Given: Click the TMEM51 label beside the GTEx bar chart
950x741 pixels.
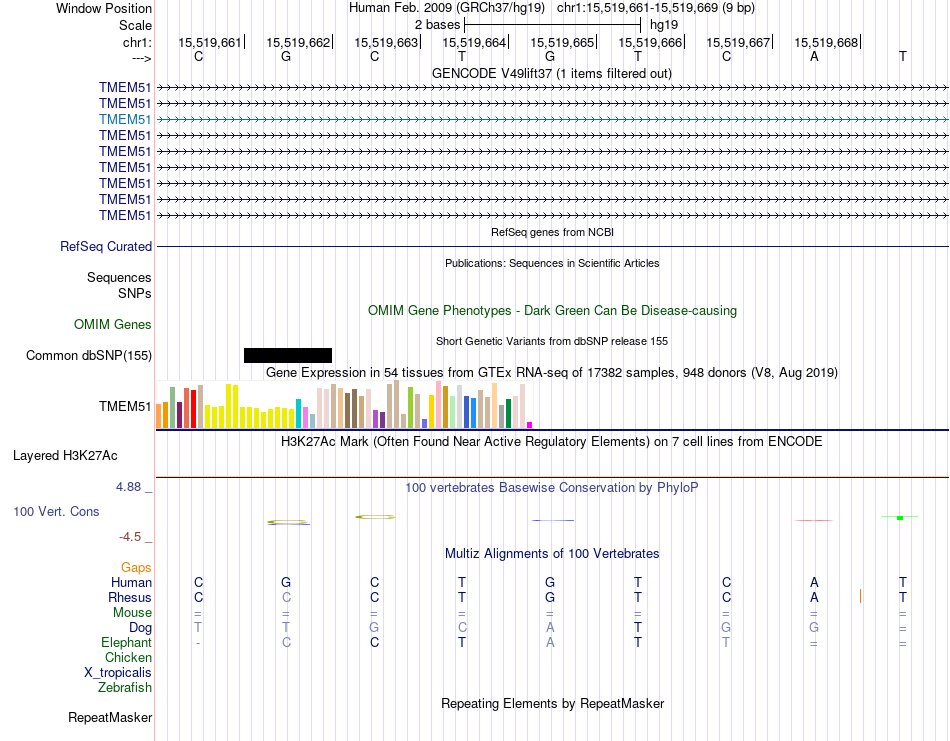Looking at the screenshot, I should coord(125,406).
